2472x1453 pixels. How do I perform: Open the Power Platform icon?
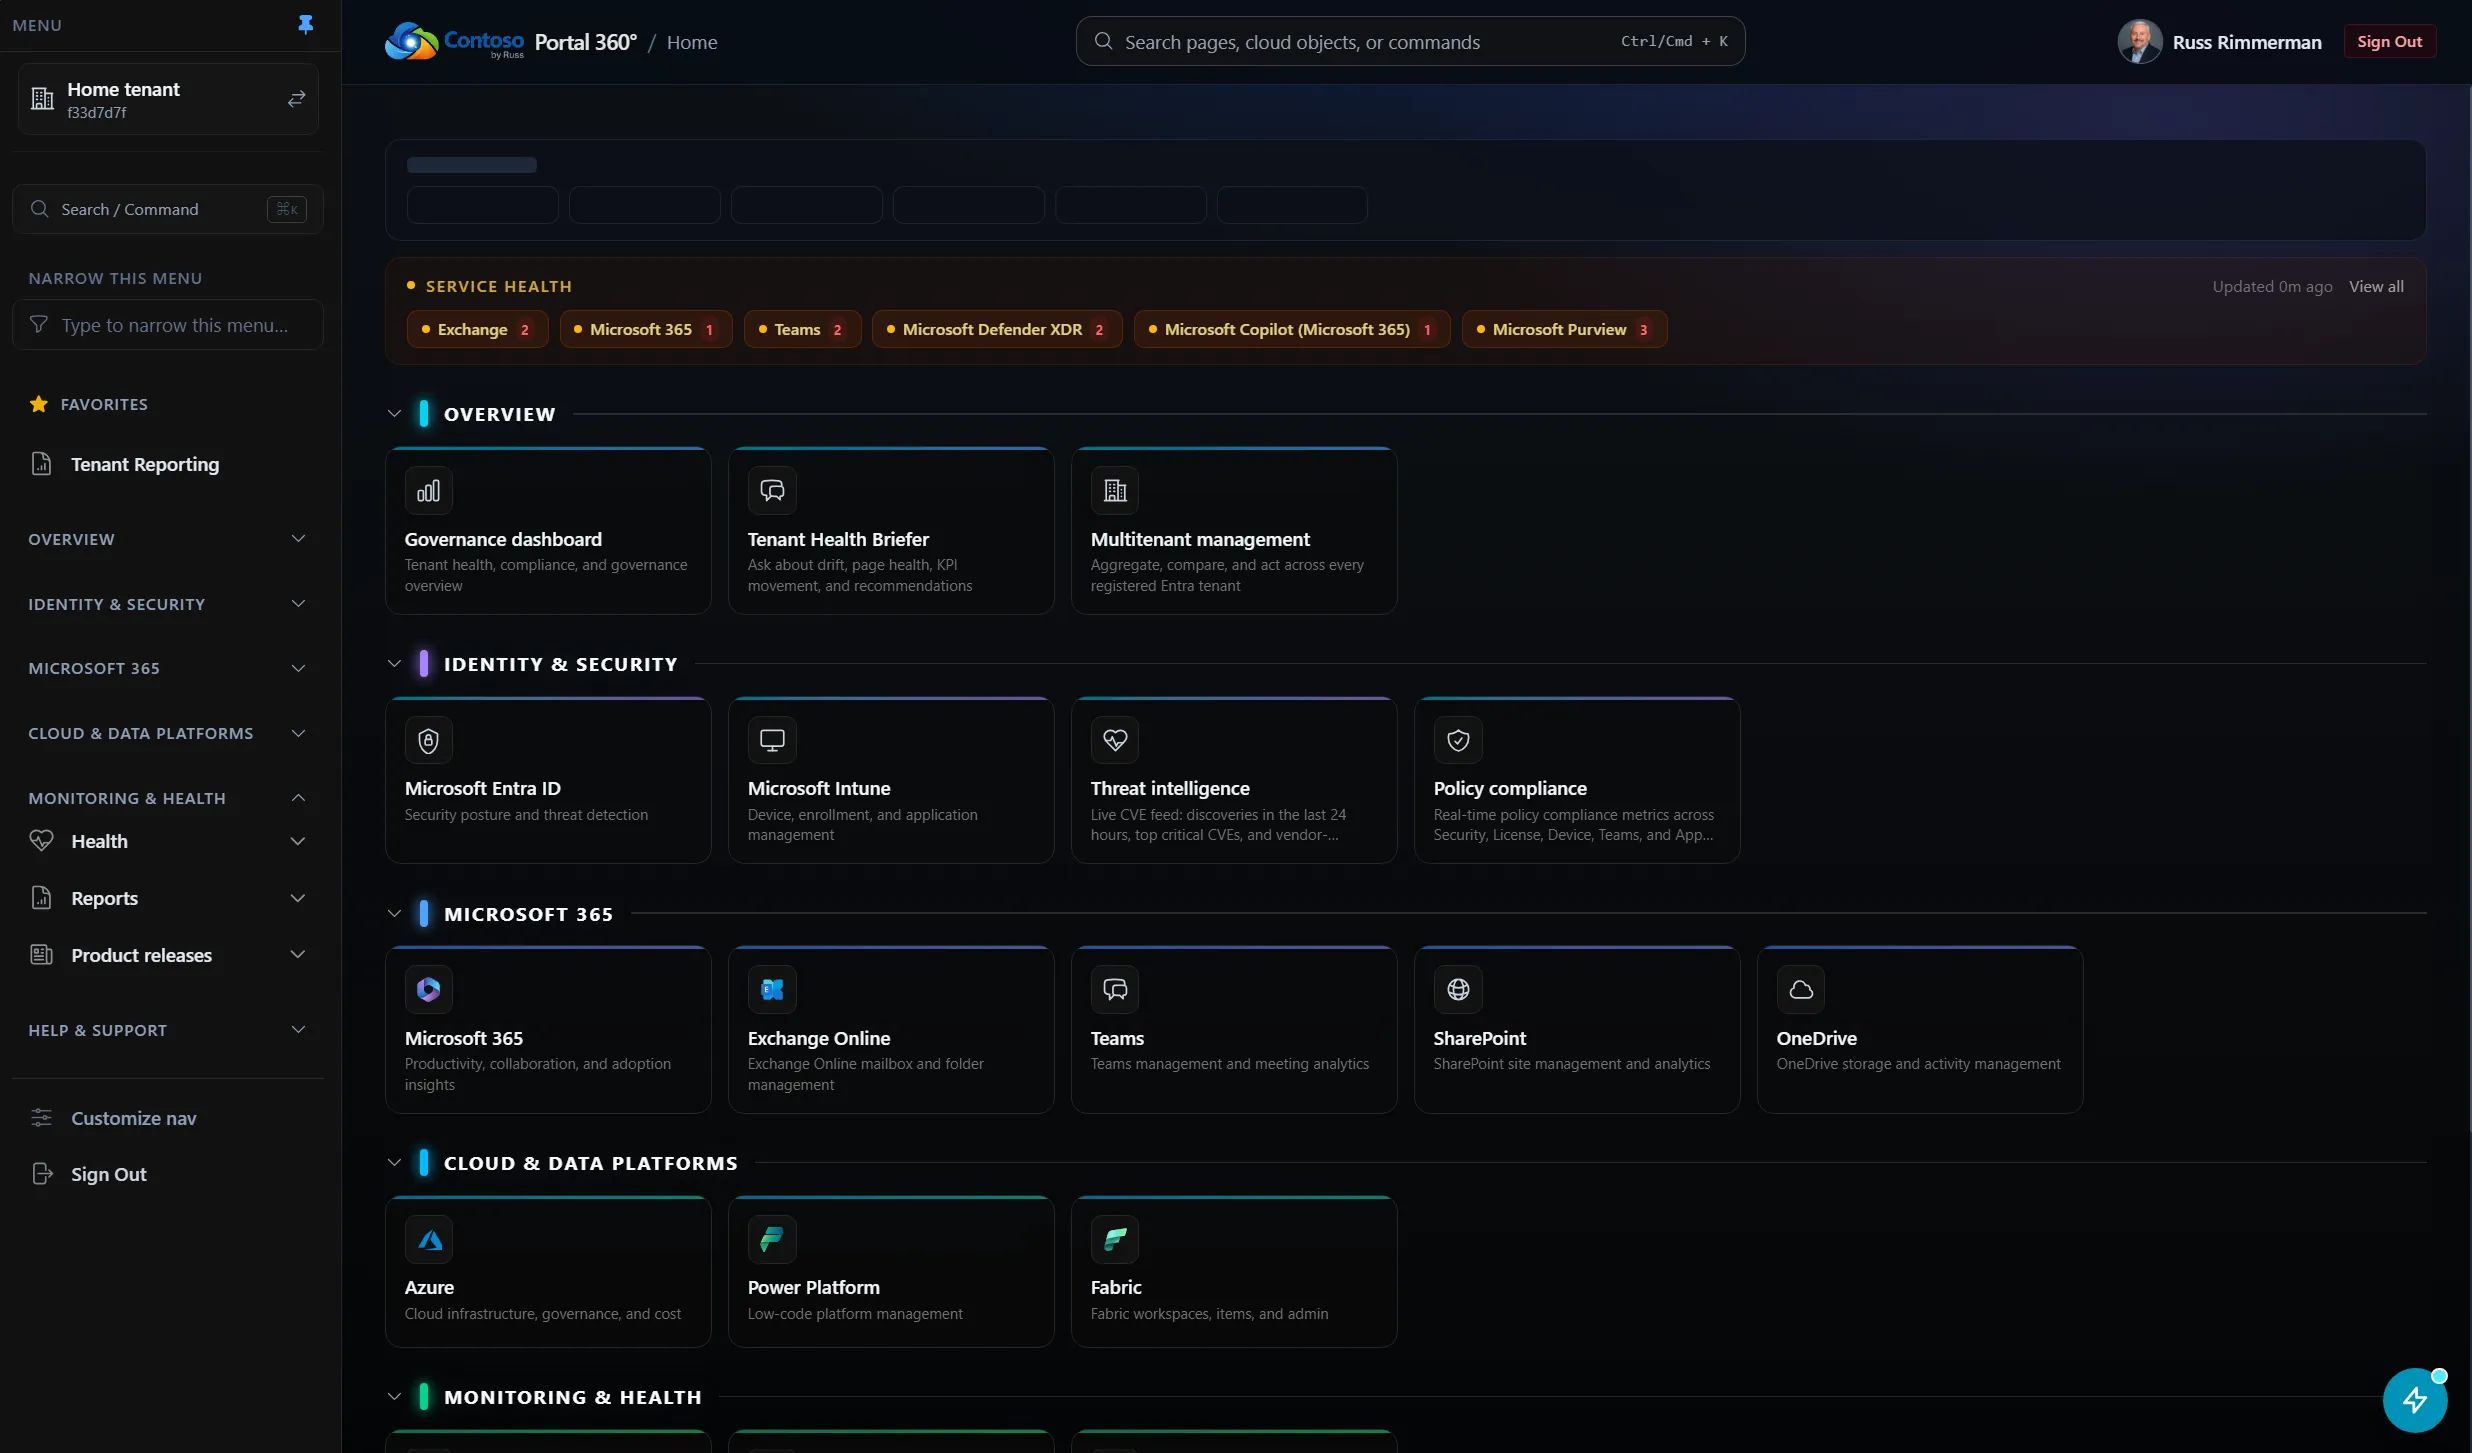[x=772, y=1240]
